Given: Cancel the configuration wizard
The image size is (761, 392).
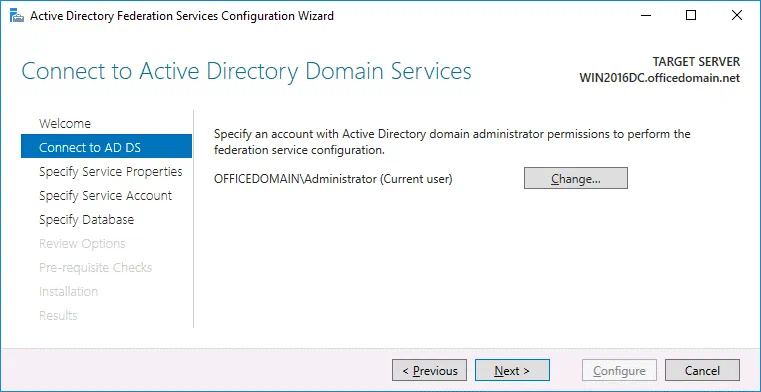Looking at the screenshot, I should pos(702,370).
